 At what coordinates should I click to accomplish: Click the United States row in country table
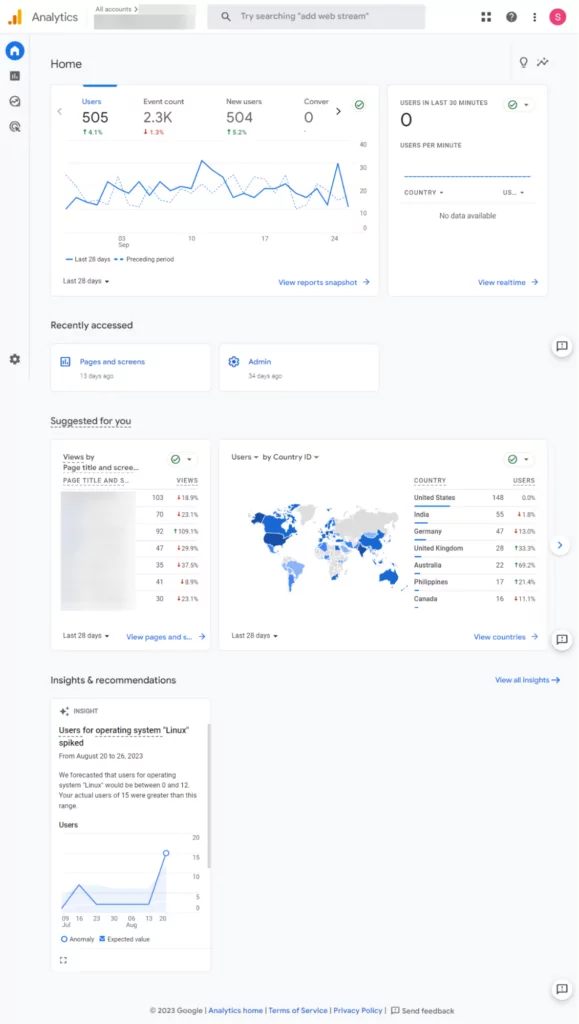474,498
